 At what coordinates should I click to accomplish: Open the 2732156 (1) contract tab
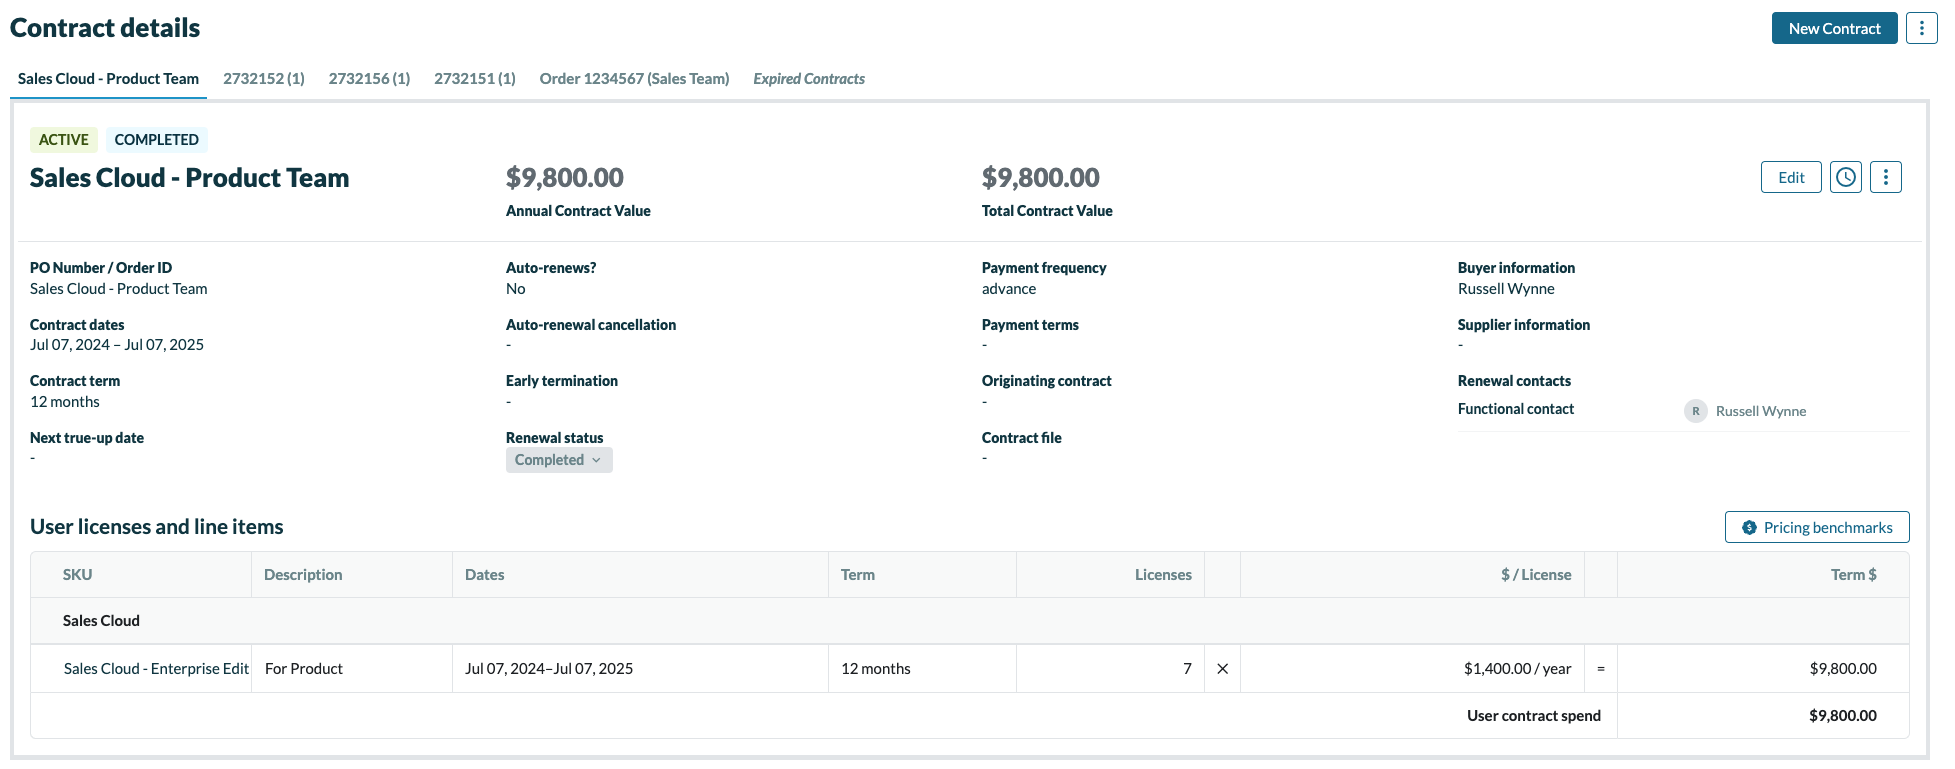click(x=369, y=79)
